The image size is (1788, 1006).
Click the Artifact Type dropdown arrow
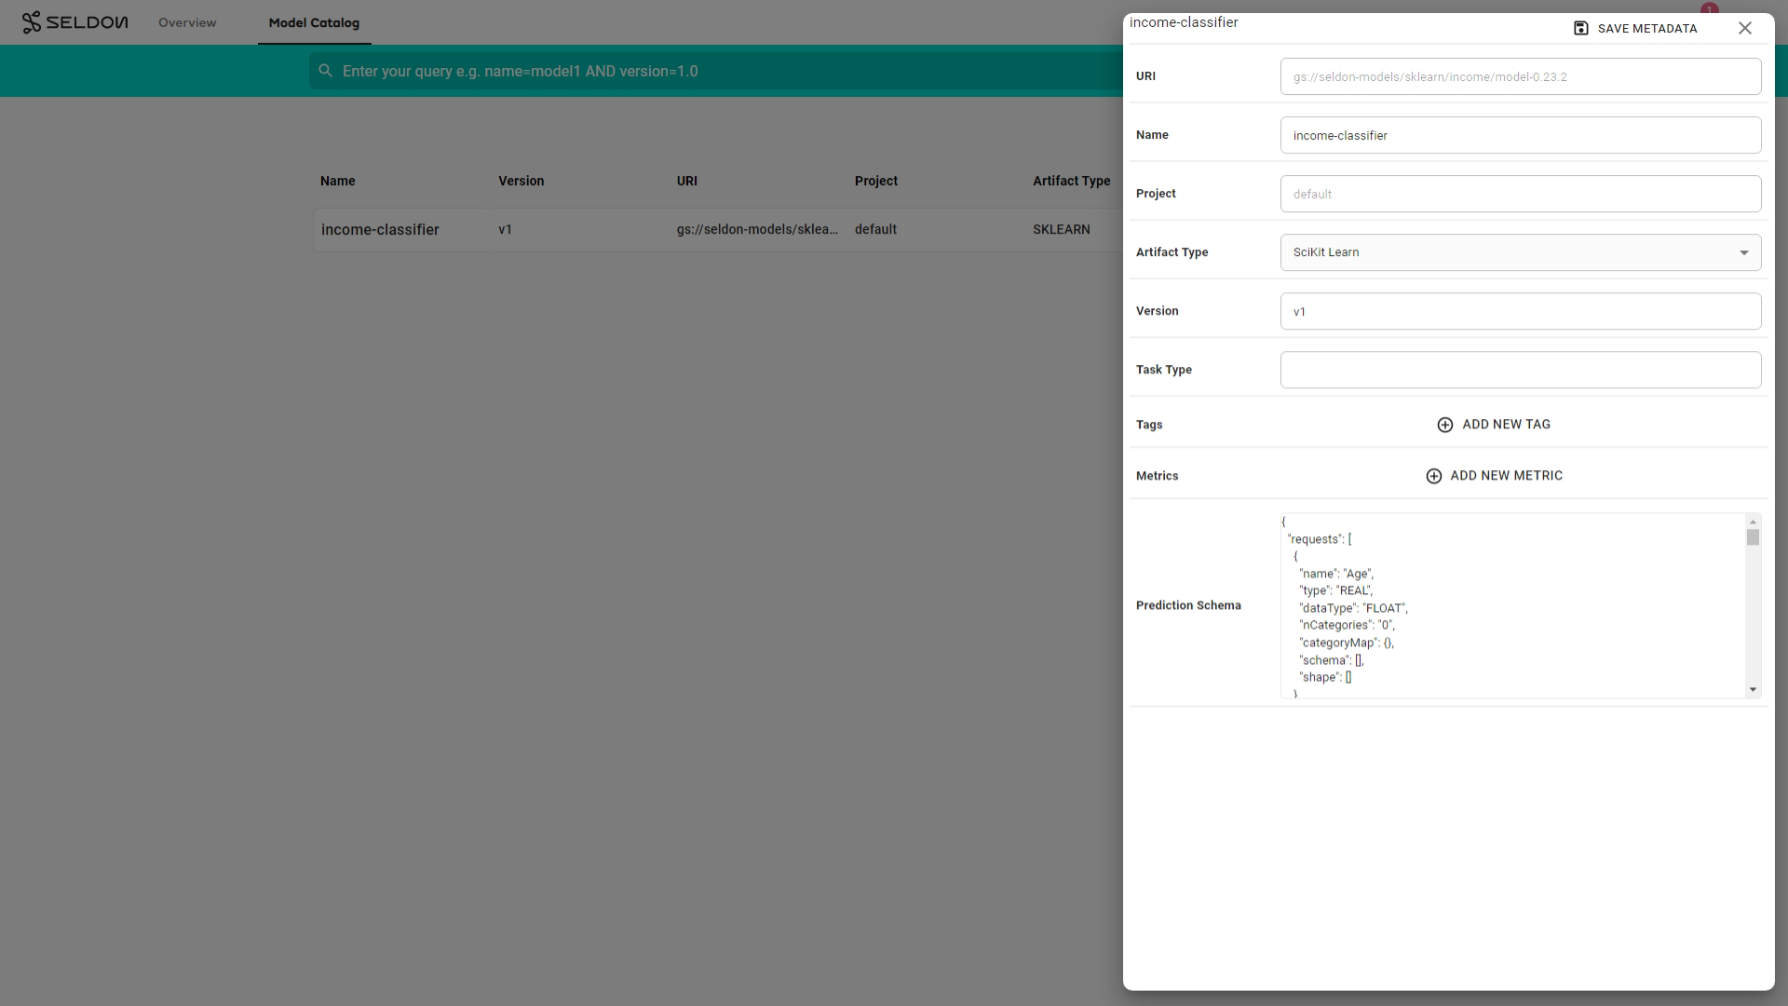coord(1744,253)
